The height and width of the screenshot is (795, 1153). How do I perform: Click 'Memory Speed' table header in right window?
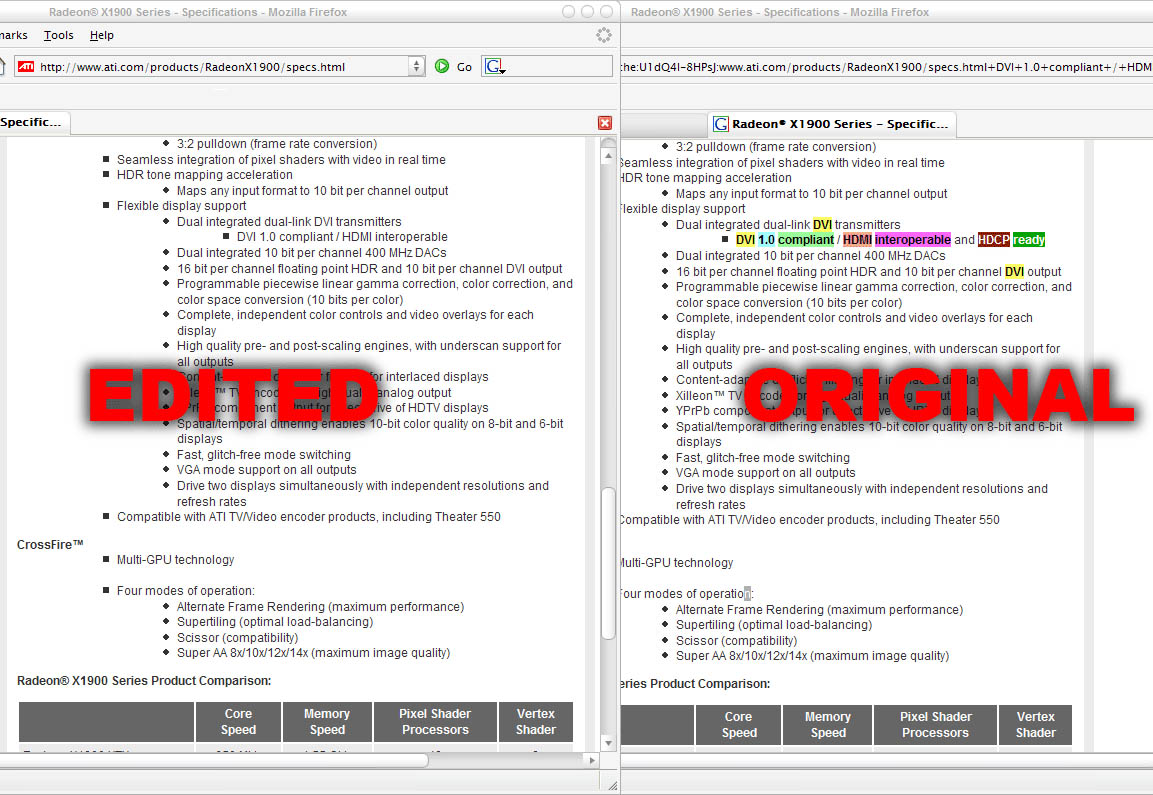828,724
